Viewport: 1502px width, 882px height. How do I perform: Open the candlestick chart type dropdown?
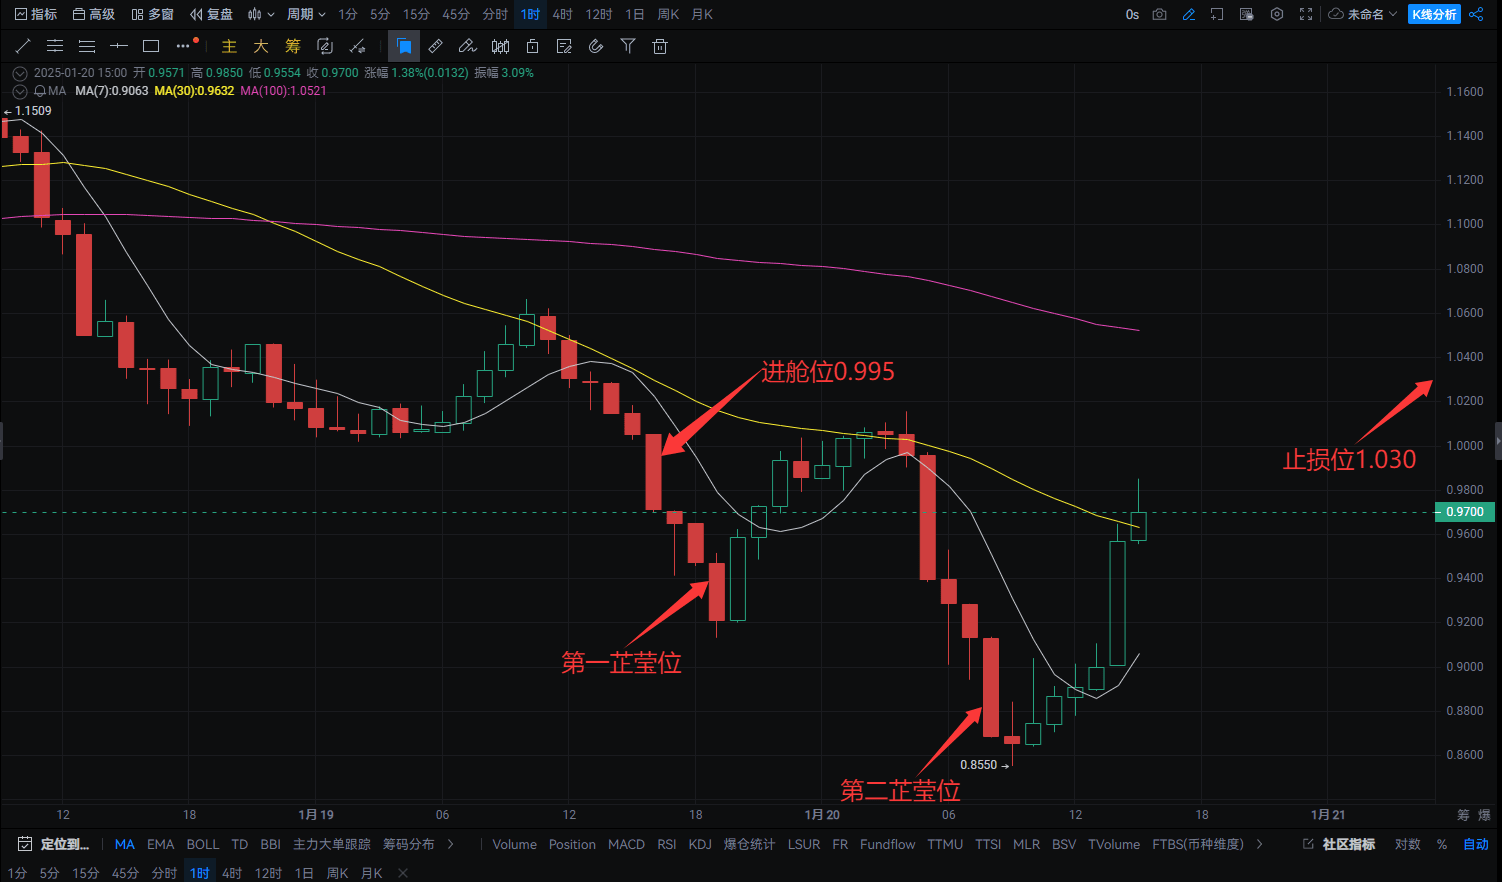[261, 14]
